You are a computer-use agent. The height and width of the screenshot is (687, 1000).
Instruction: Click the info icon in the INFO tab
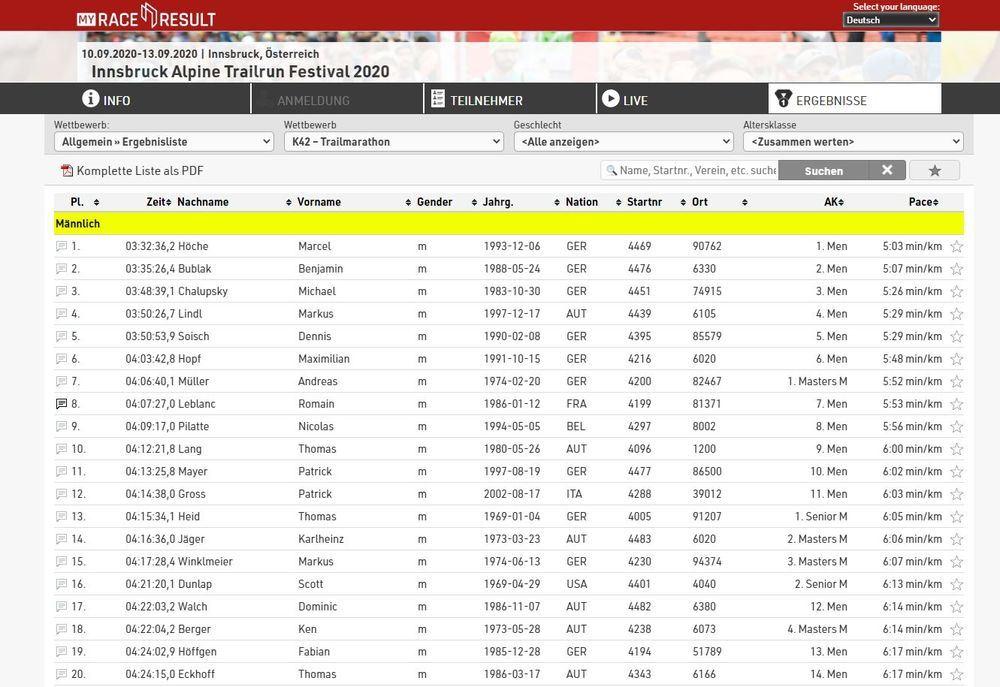tap(91, 99)
